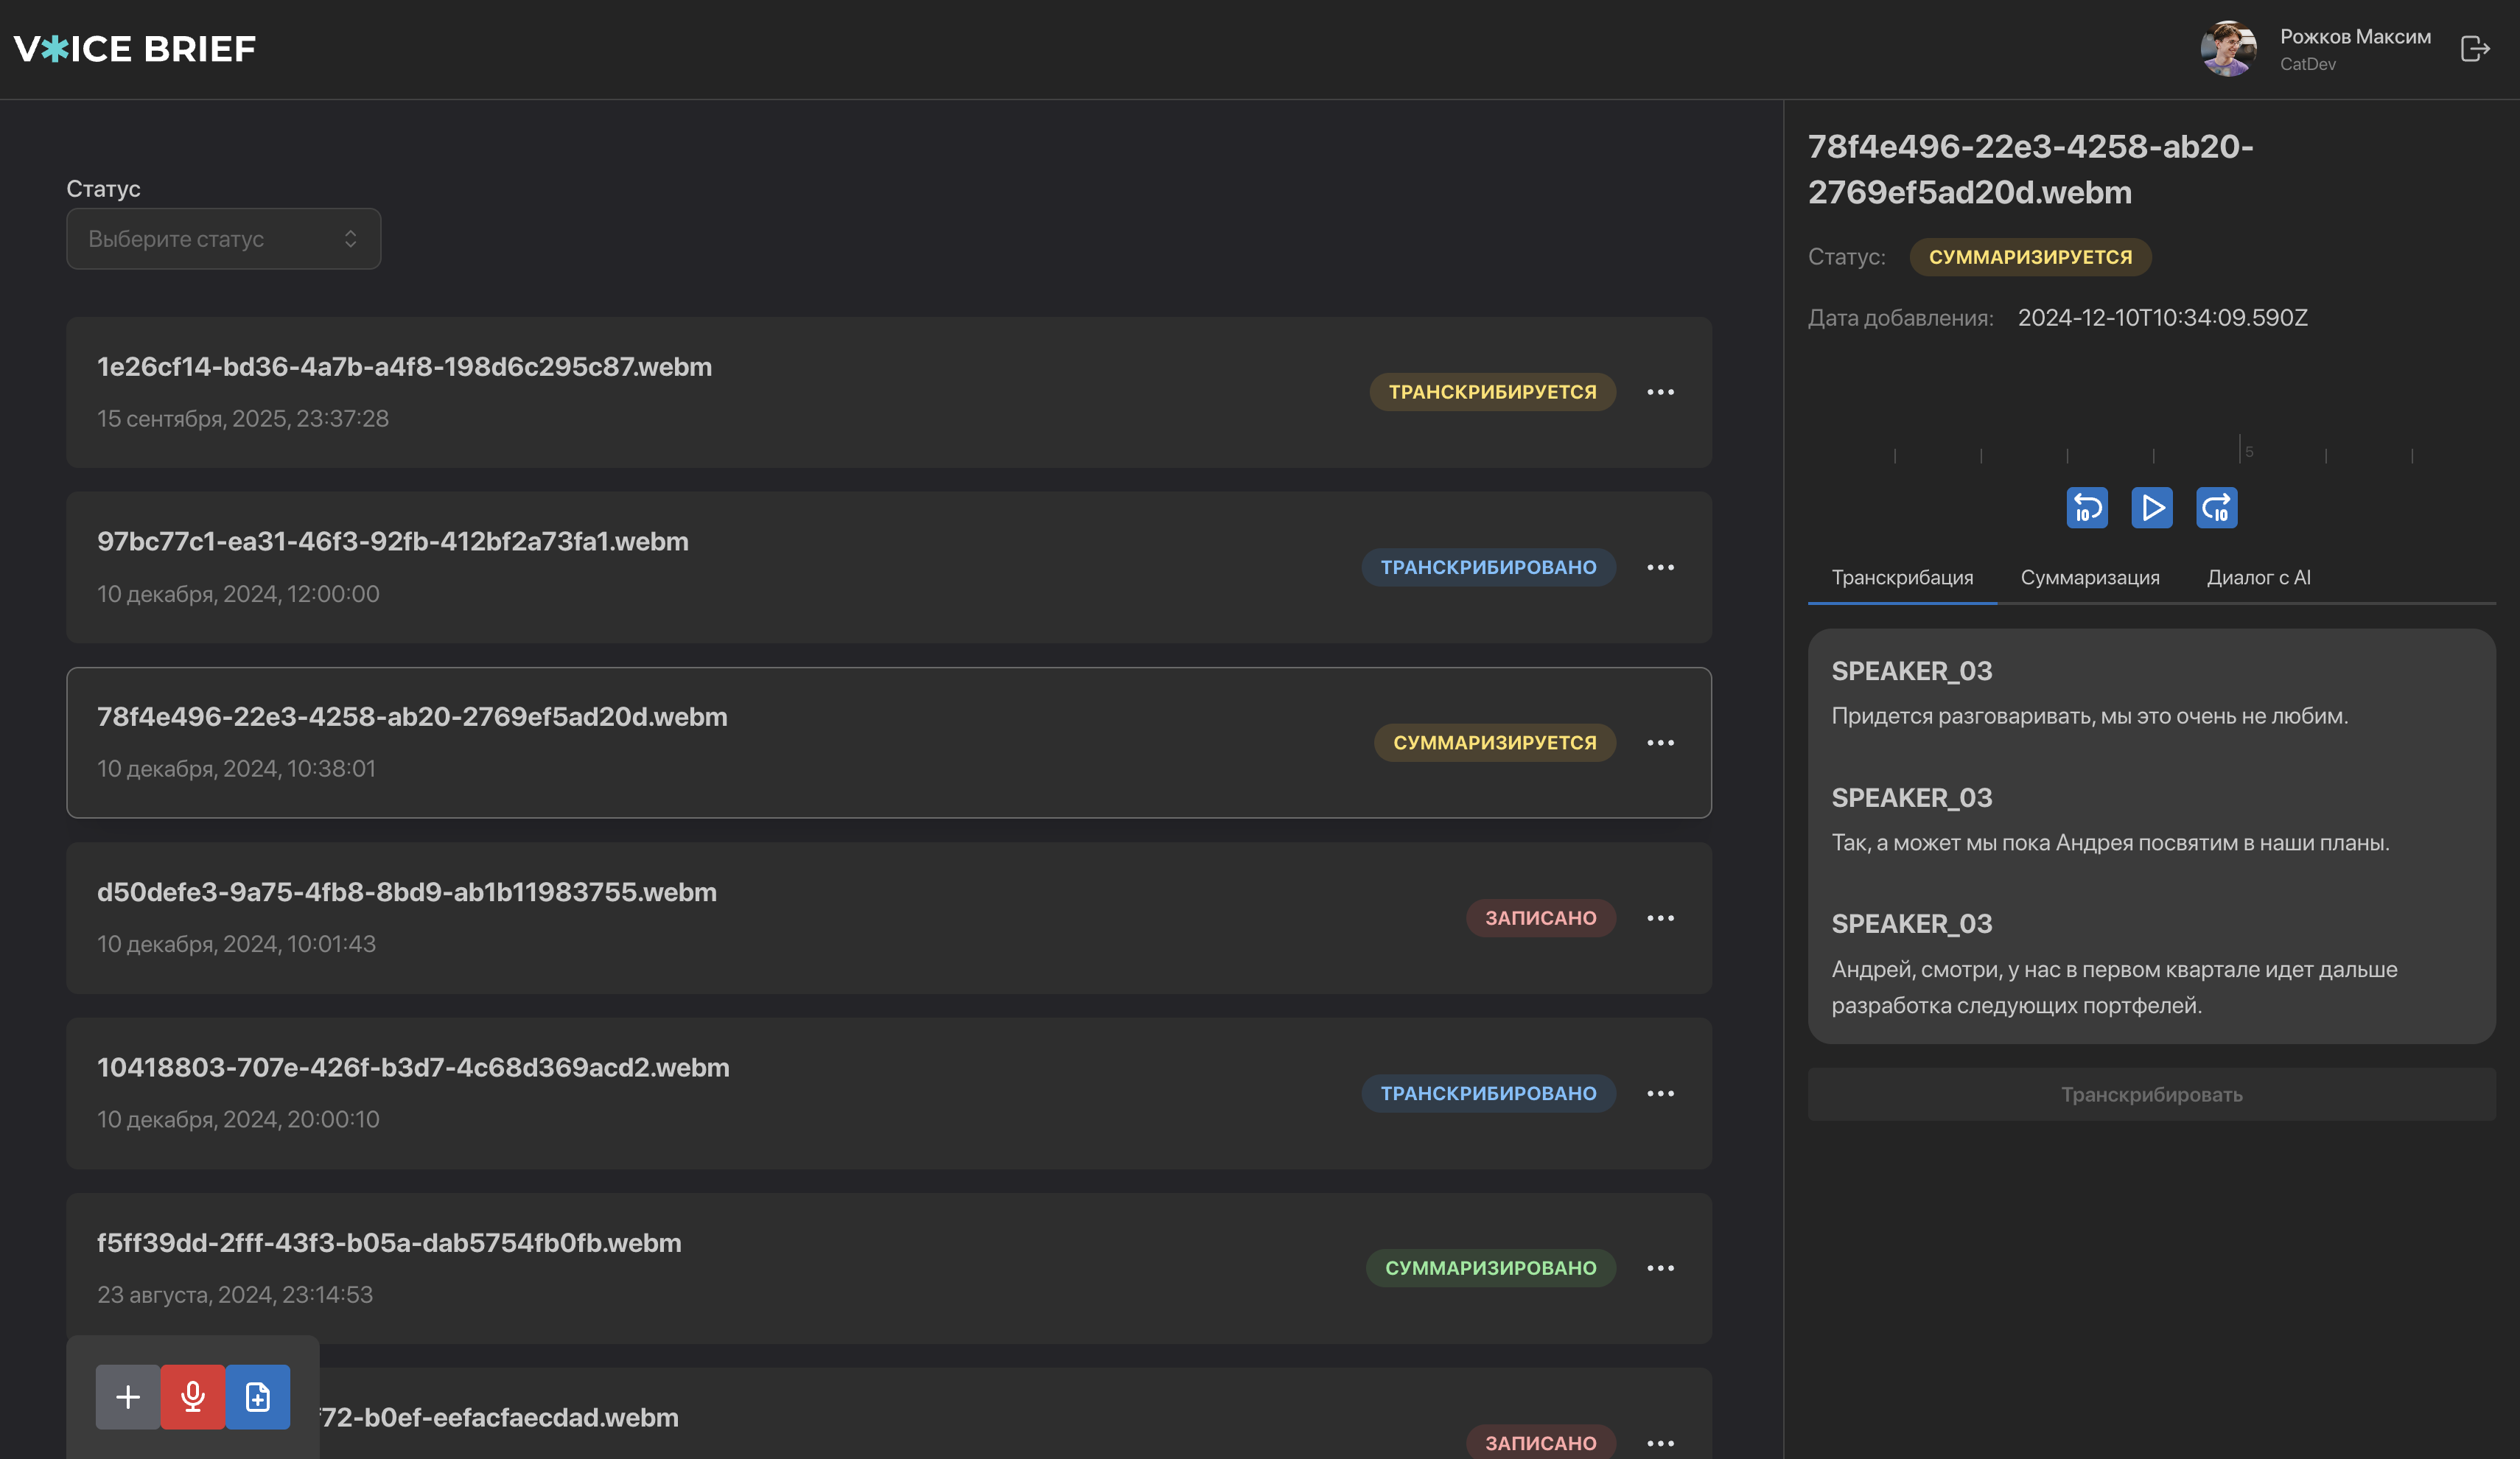Open three-dot menu for 97bc77c1 recording
This screenshot has width=2520, height=1459.
click(x=1660, y=567)
